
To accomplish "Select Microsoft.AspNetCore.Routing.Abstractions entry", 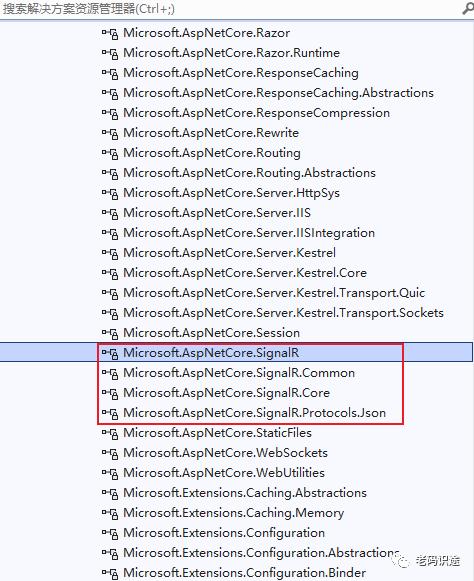I will pos(249,173).
